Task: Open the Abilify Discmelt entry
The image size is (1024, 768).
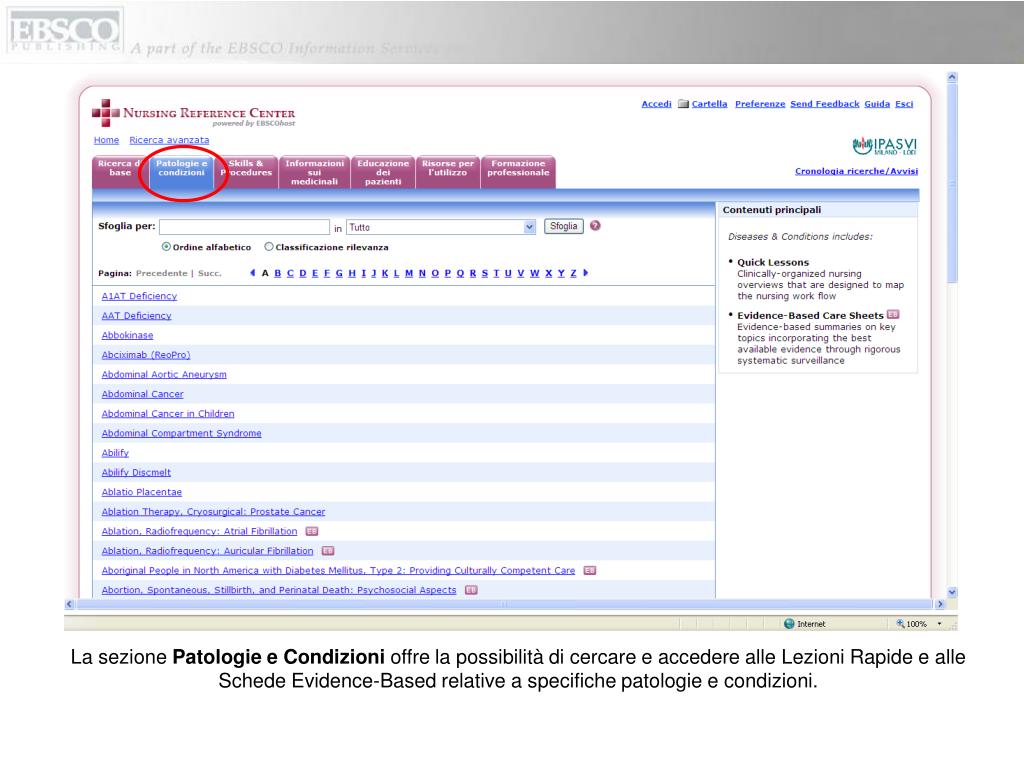Action: (x=136, y=473)
